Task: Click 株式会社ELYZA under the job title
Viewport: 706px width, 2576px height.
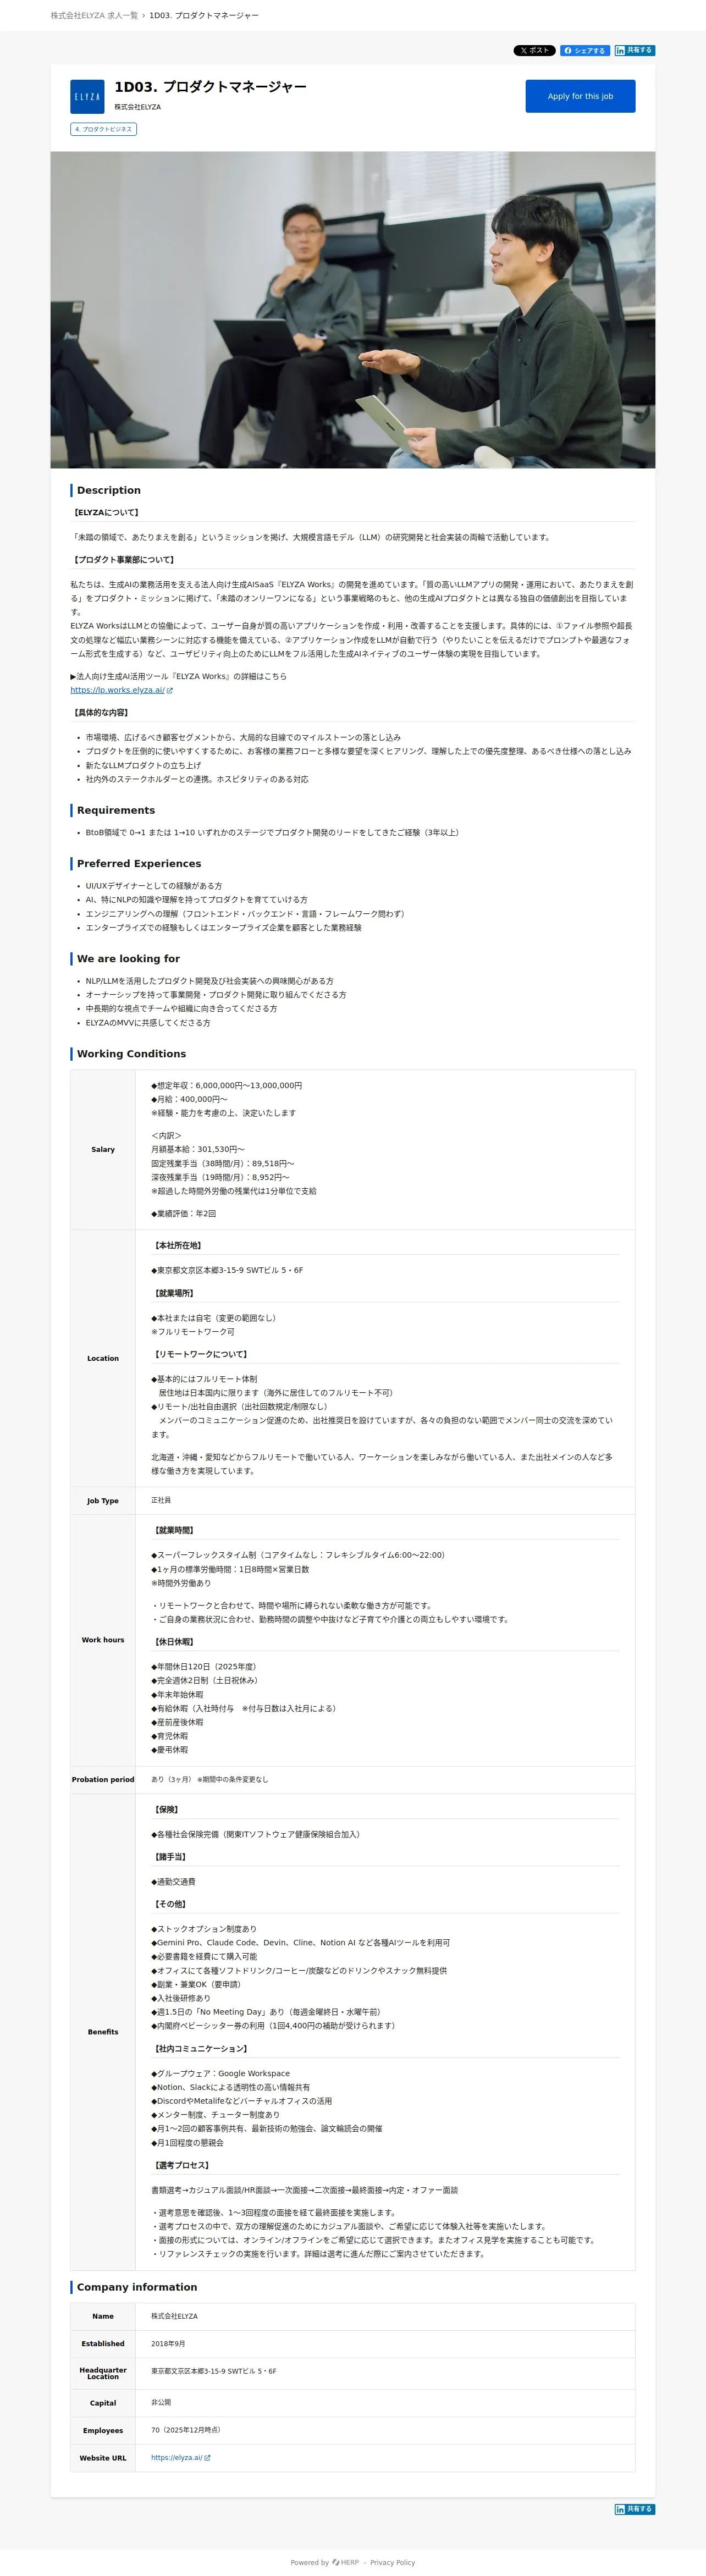Action: point(137,107)
